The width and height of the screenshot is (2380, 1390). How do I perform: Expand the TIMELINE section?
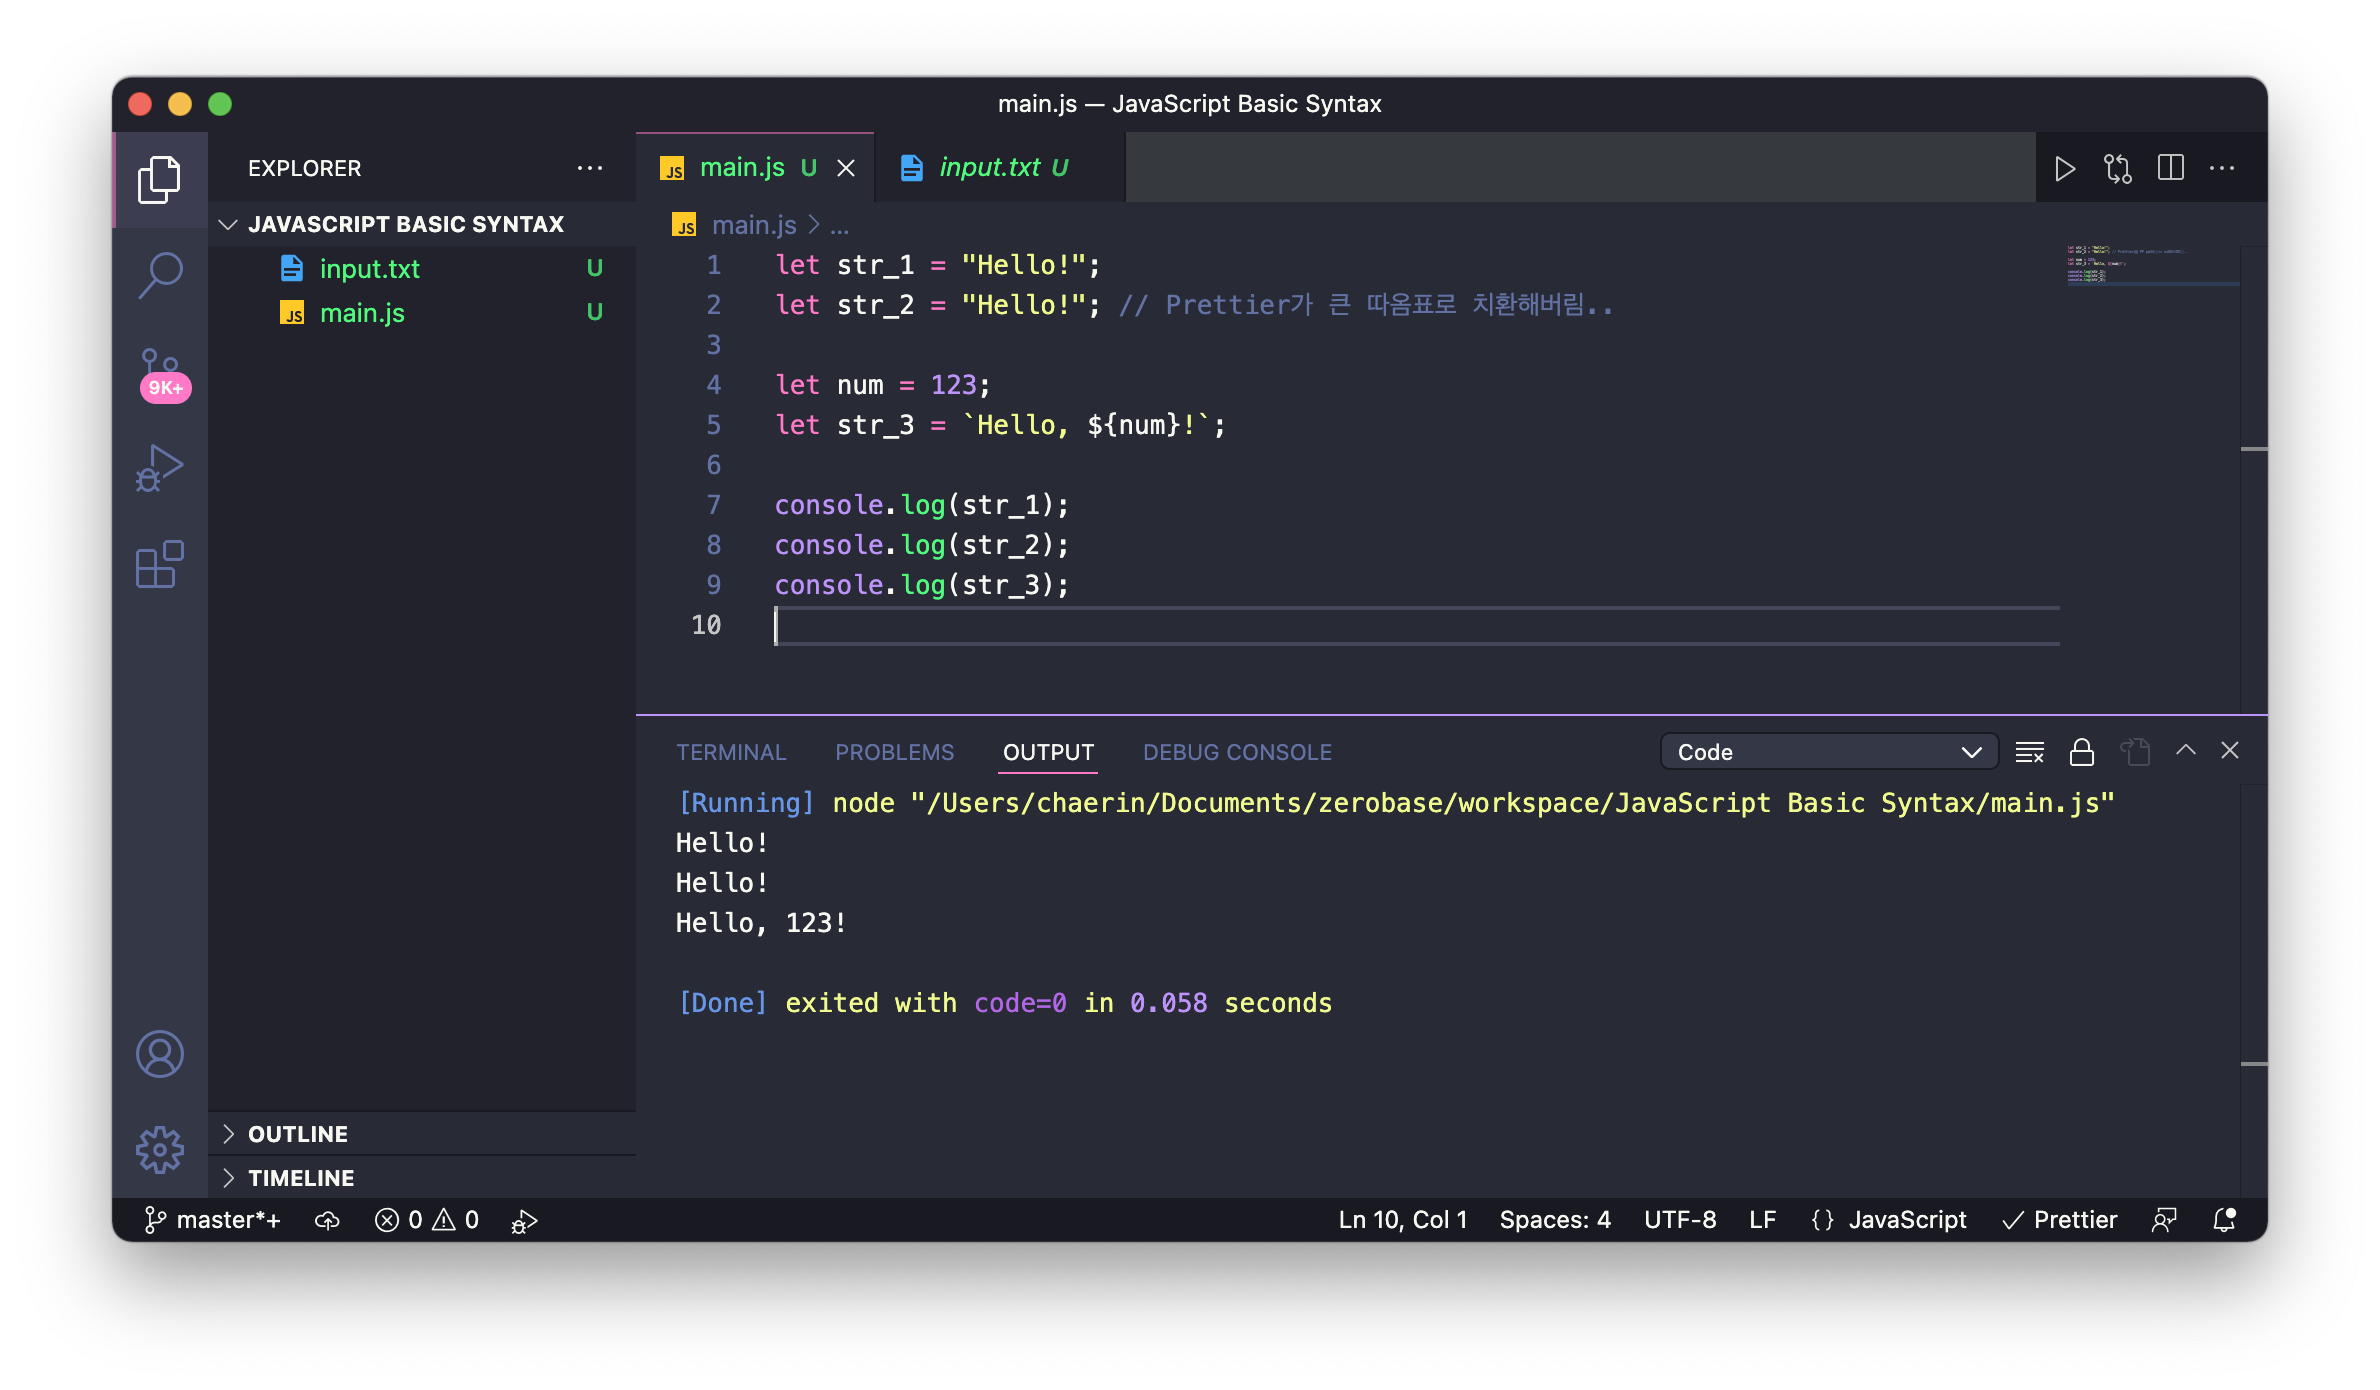pos(300,1178)
